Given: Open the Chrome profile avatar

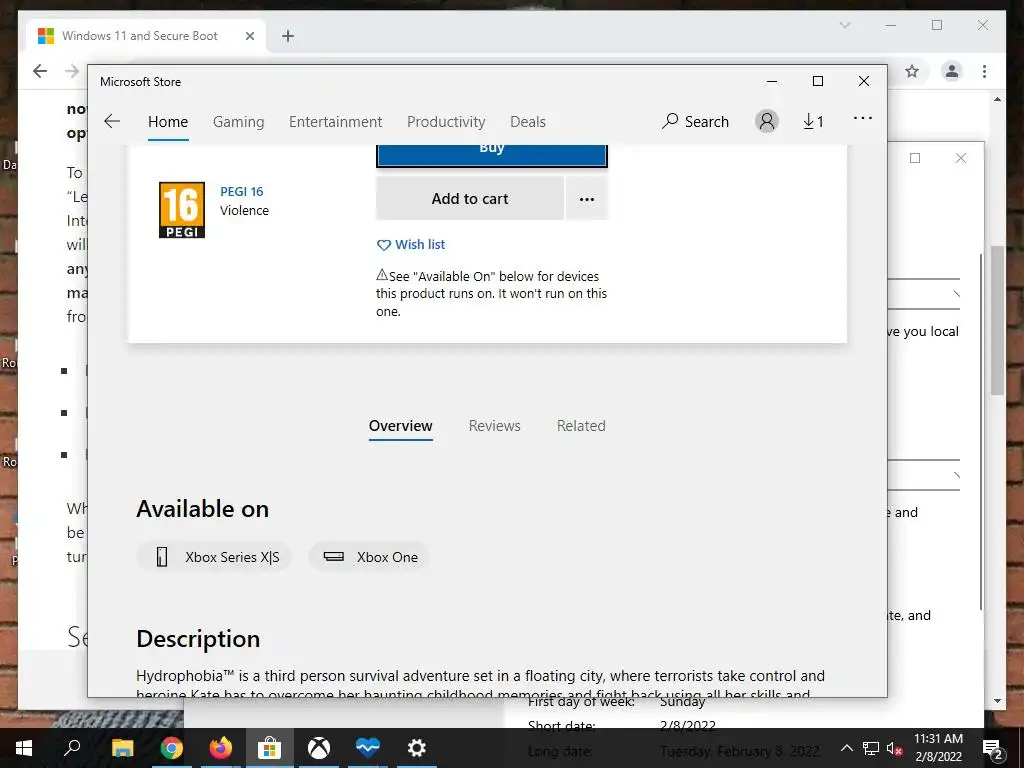Looking at the screenshot, I should point(952,71).
